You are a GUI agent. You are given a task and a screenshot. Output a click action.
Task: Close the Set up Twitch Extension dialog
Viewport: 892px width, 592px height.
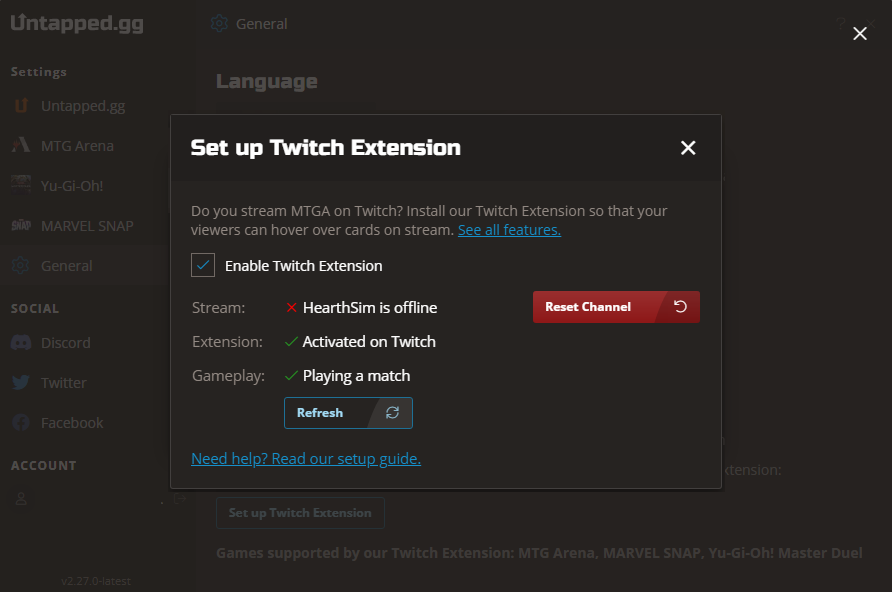[x=688, y=148]
